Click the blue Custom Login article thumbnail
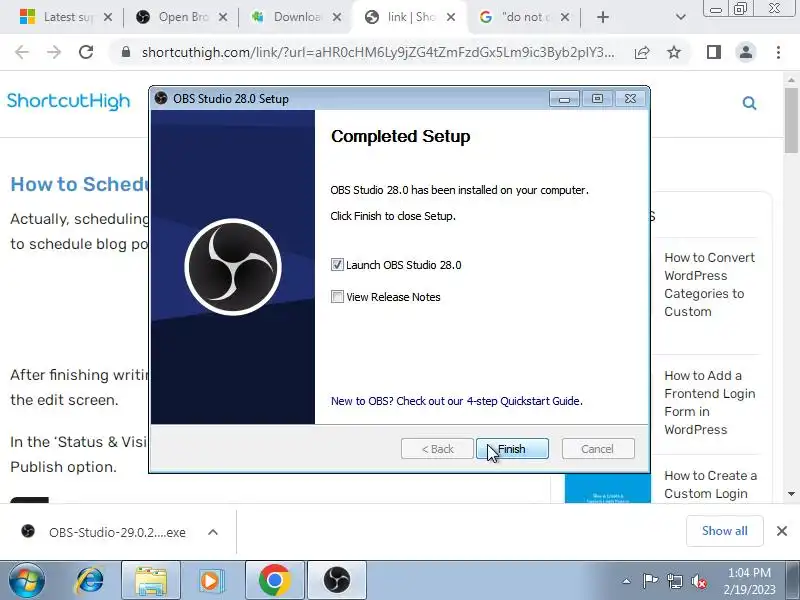This screenshot has width=800, height=600. [x=608, y=489]
